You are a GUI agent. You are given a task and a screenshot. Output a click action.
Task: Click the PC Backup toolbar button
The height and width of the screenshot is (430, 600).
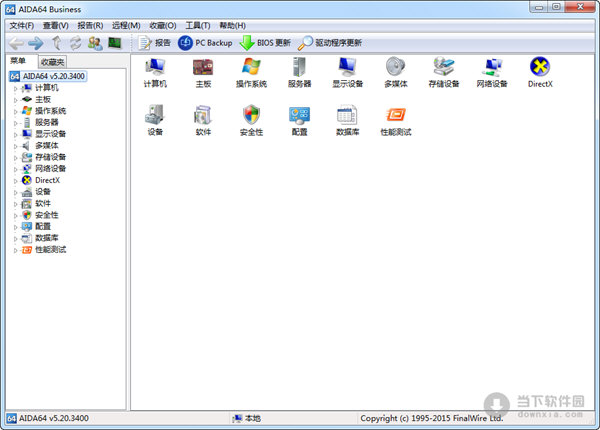205,43
